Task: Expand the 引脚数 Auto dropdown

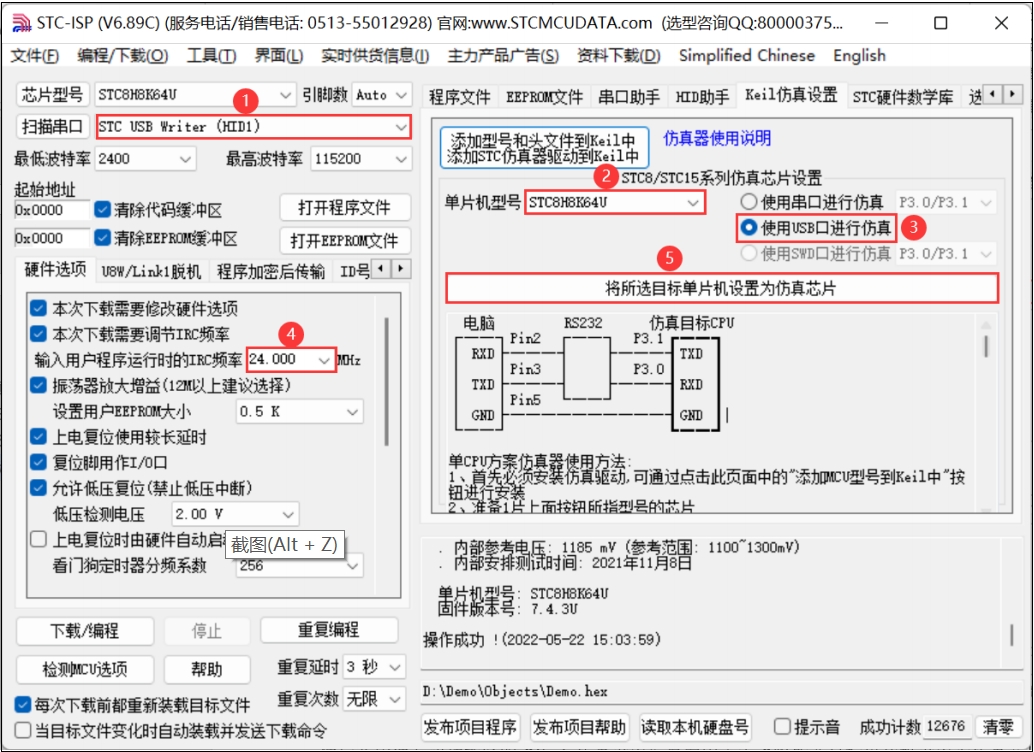Action: pos(401,95)
